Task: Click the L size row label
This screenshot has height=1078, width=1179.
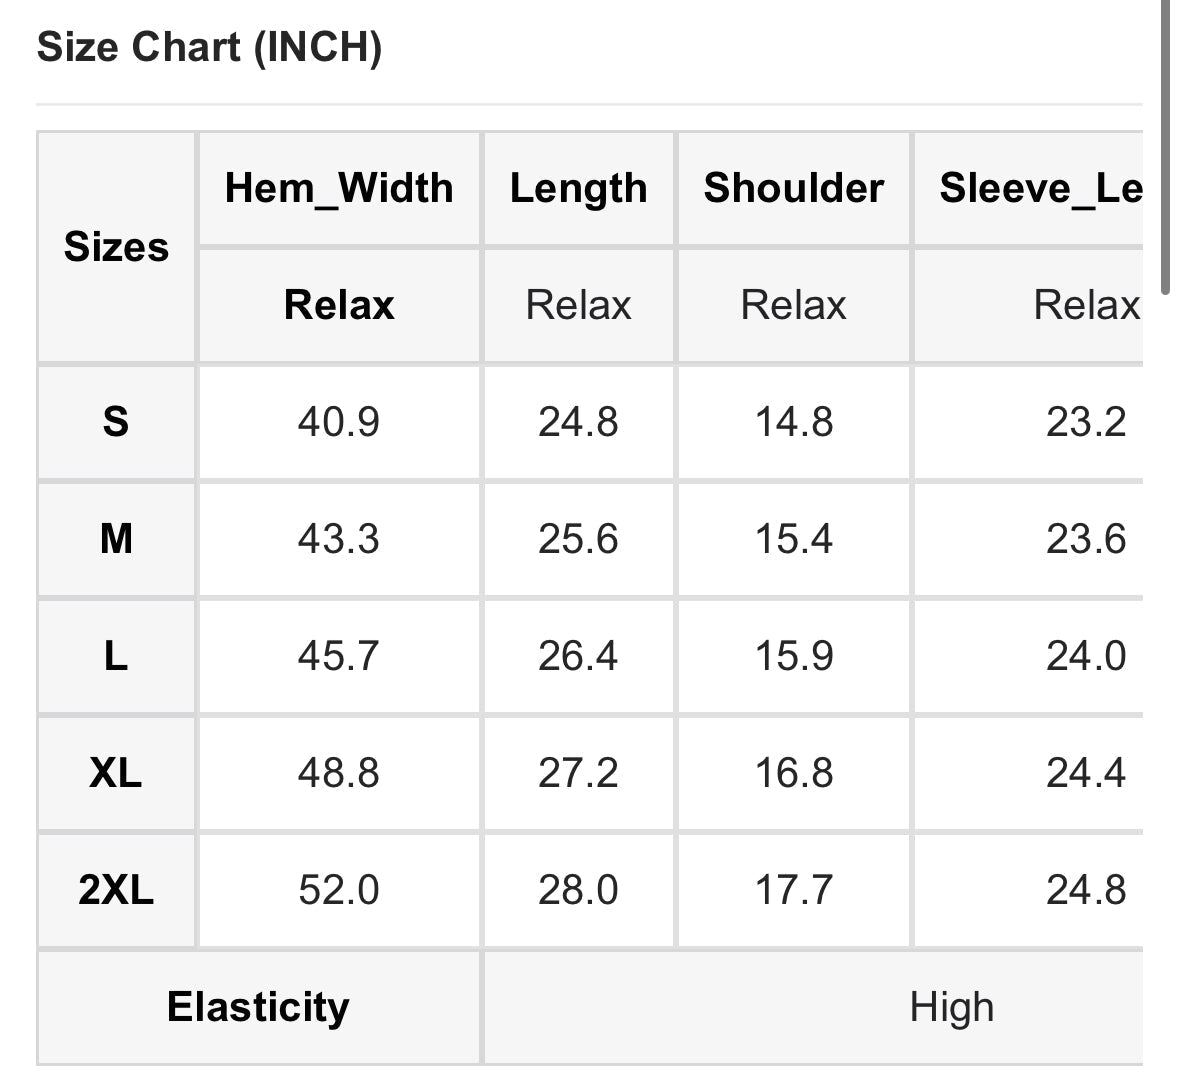Action: [116, 656]
